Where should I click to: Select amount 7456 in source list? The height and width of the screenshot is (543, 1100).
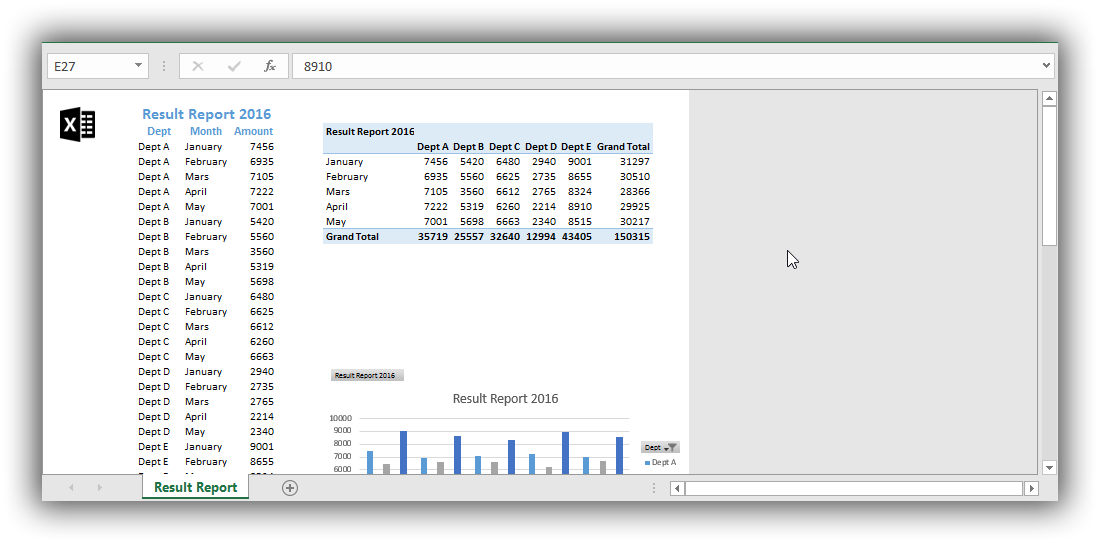tap(262, 147)
